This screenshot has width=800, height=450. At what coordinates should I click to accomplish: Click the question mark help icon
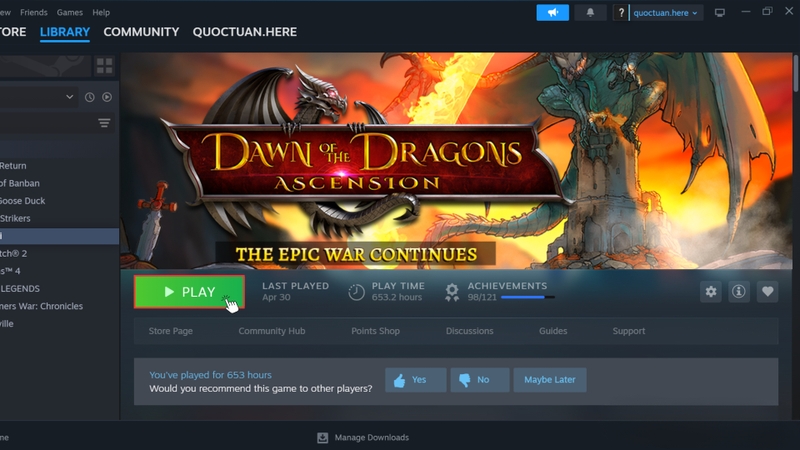[x=621, y=13]
